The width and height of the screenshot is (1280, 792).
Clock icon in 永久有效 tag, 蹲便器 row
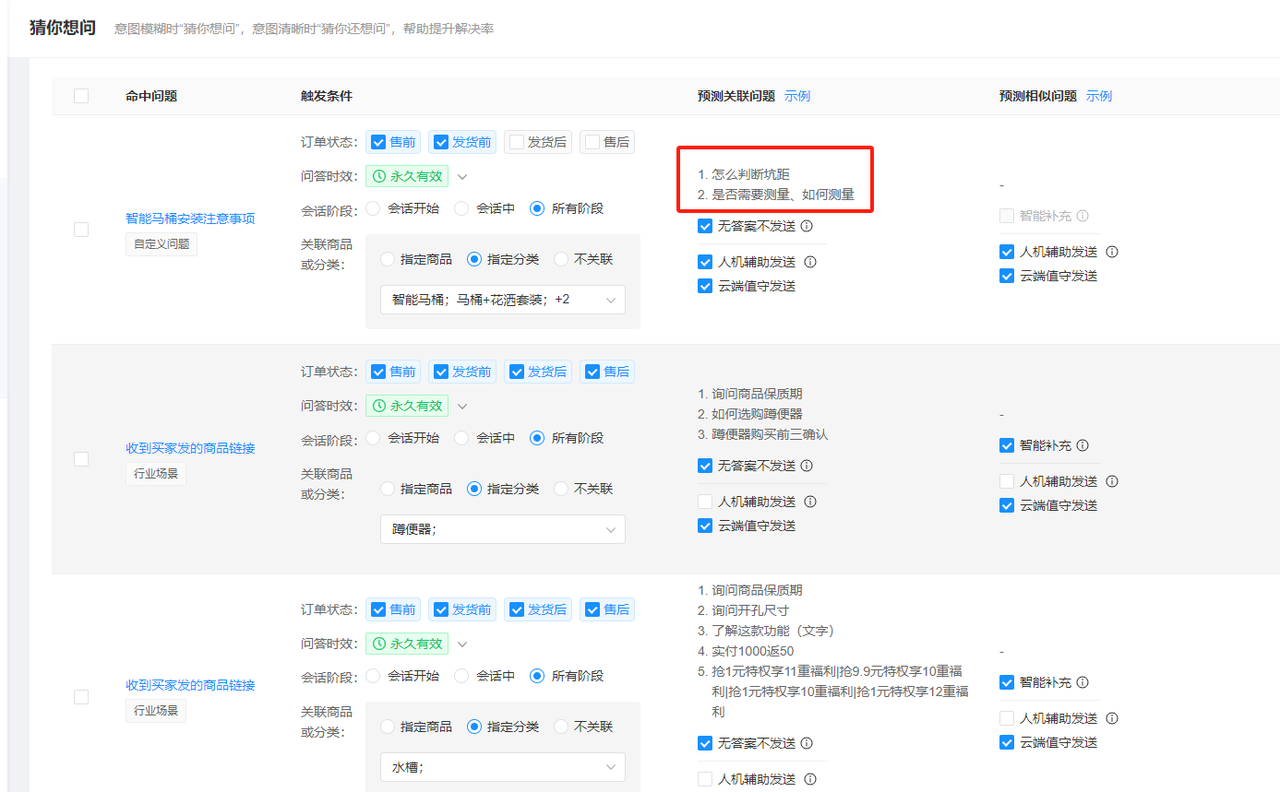(379, 406)
